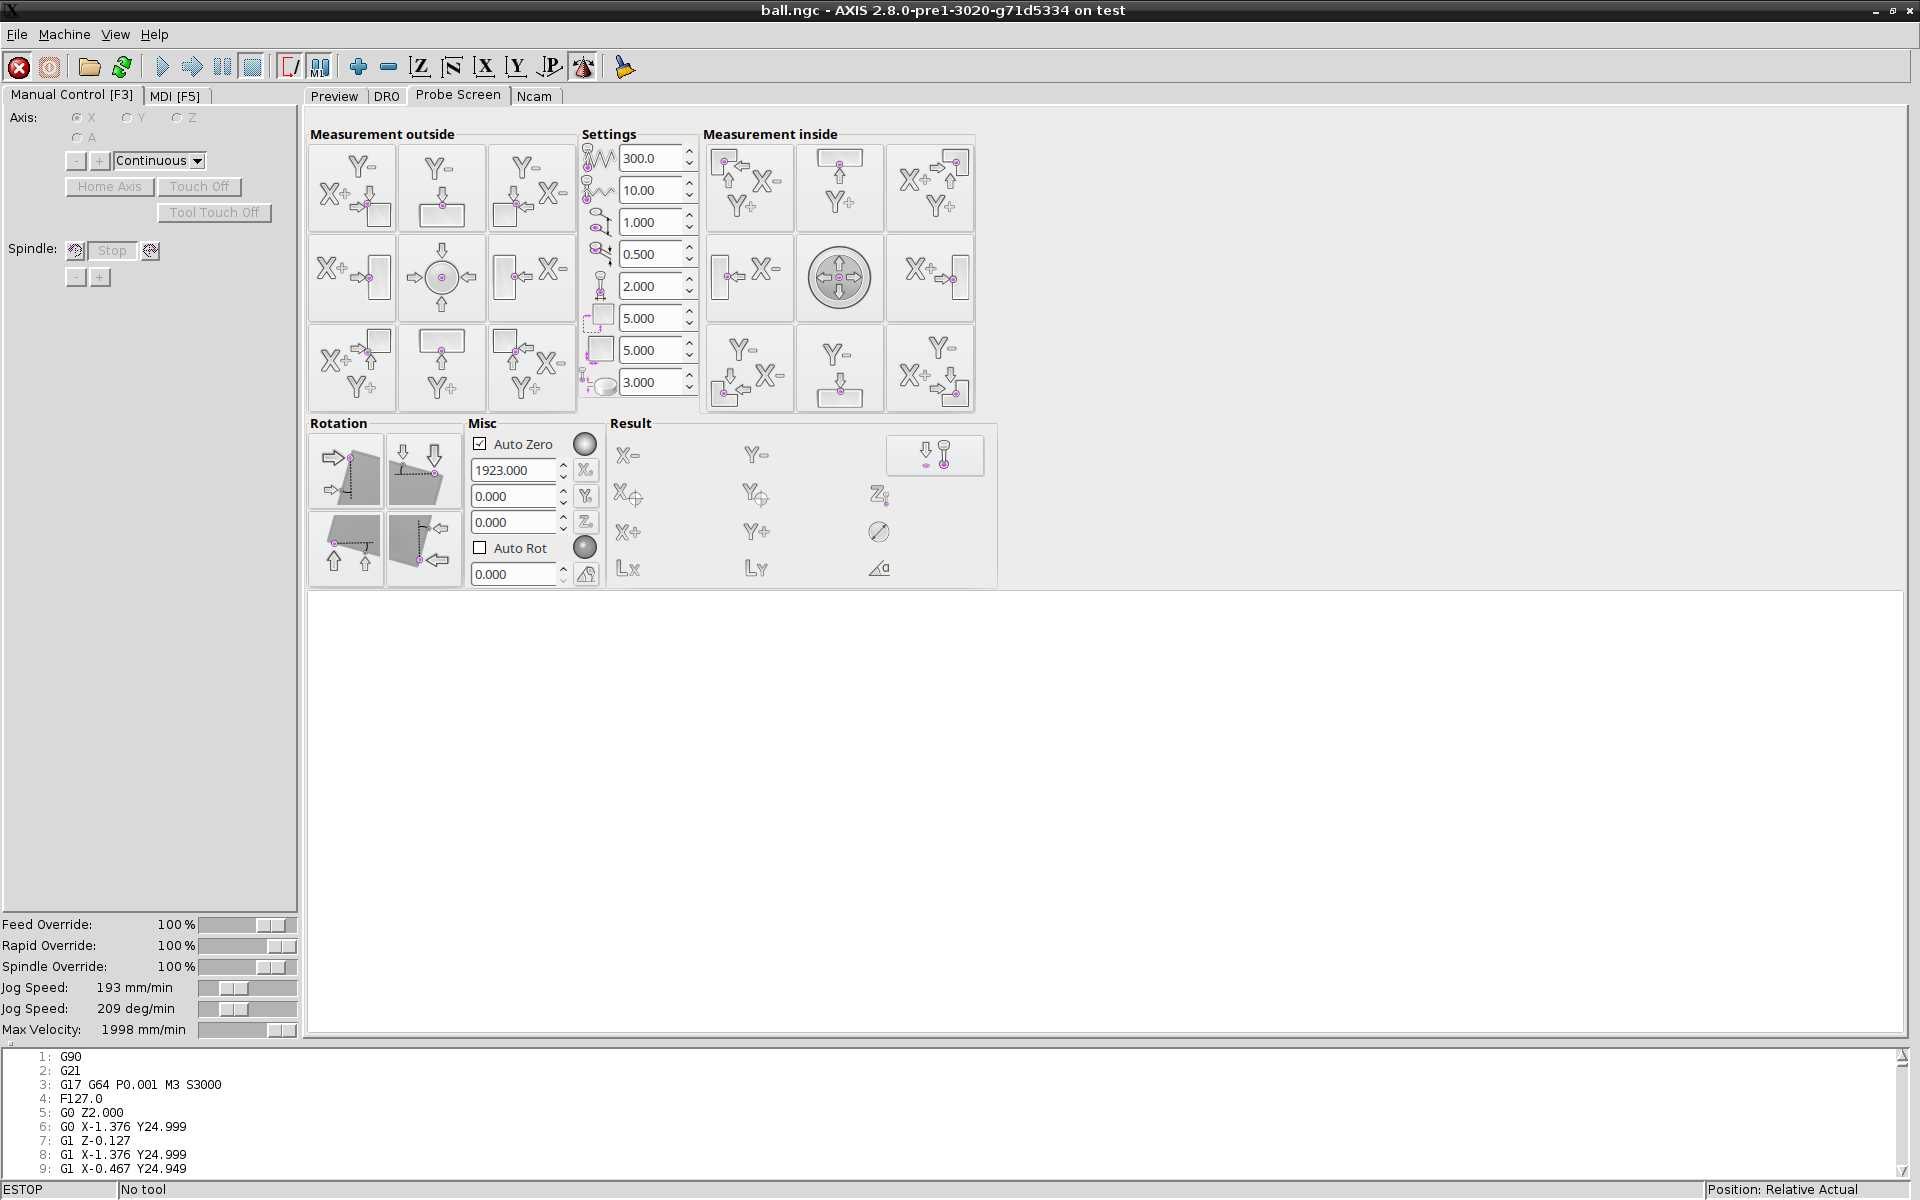Select the Z axis radio button
Image resolution: width=1920 pixels, height=1200 pixels.
[x=177, y=118]
